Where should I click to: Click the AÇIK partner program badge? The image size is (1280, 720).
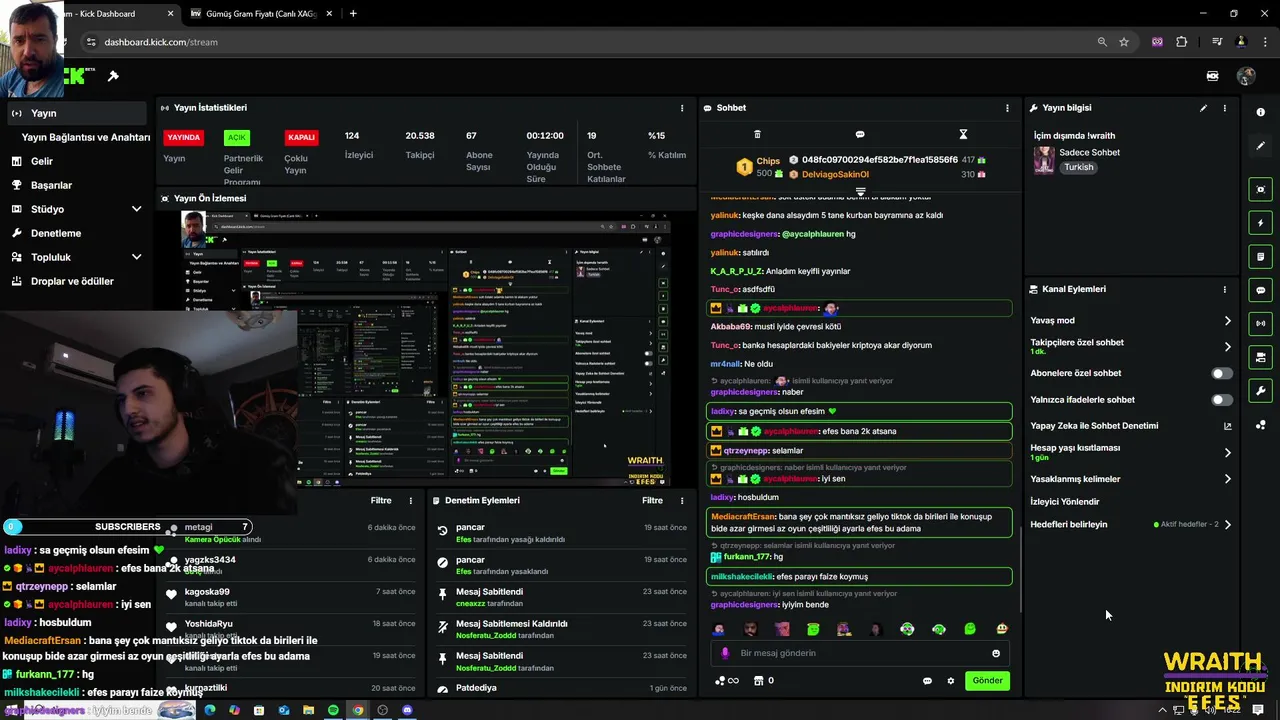point(237,137)
